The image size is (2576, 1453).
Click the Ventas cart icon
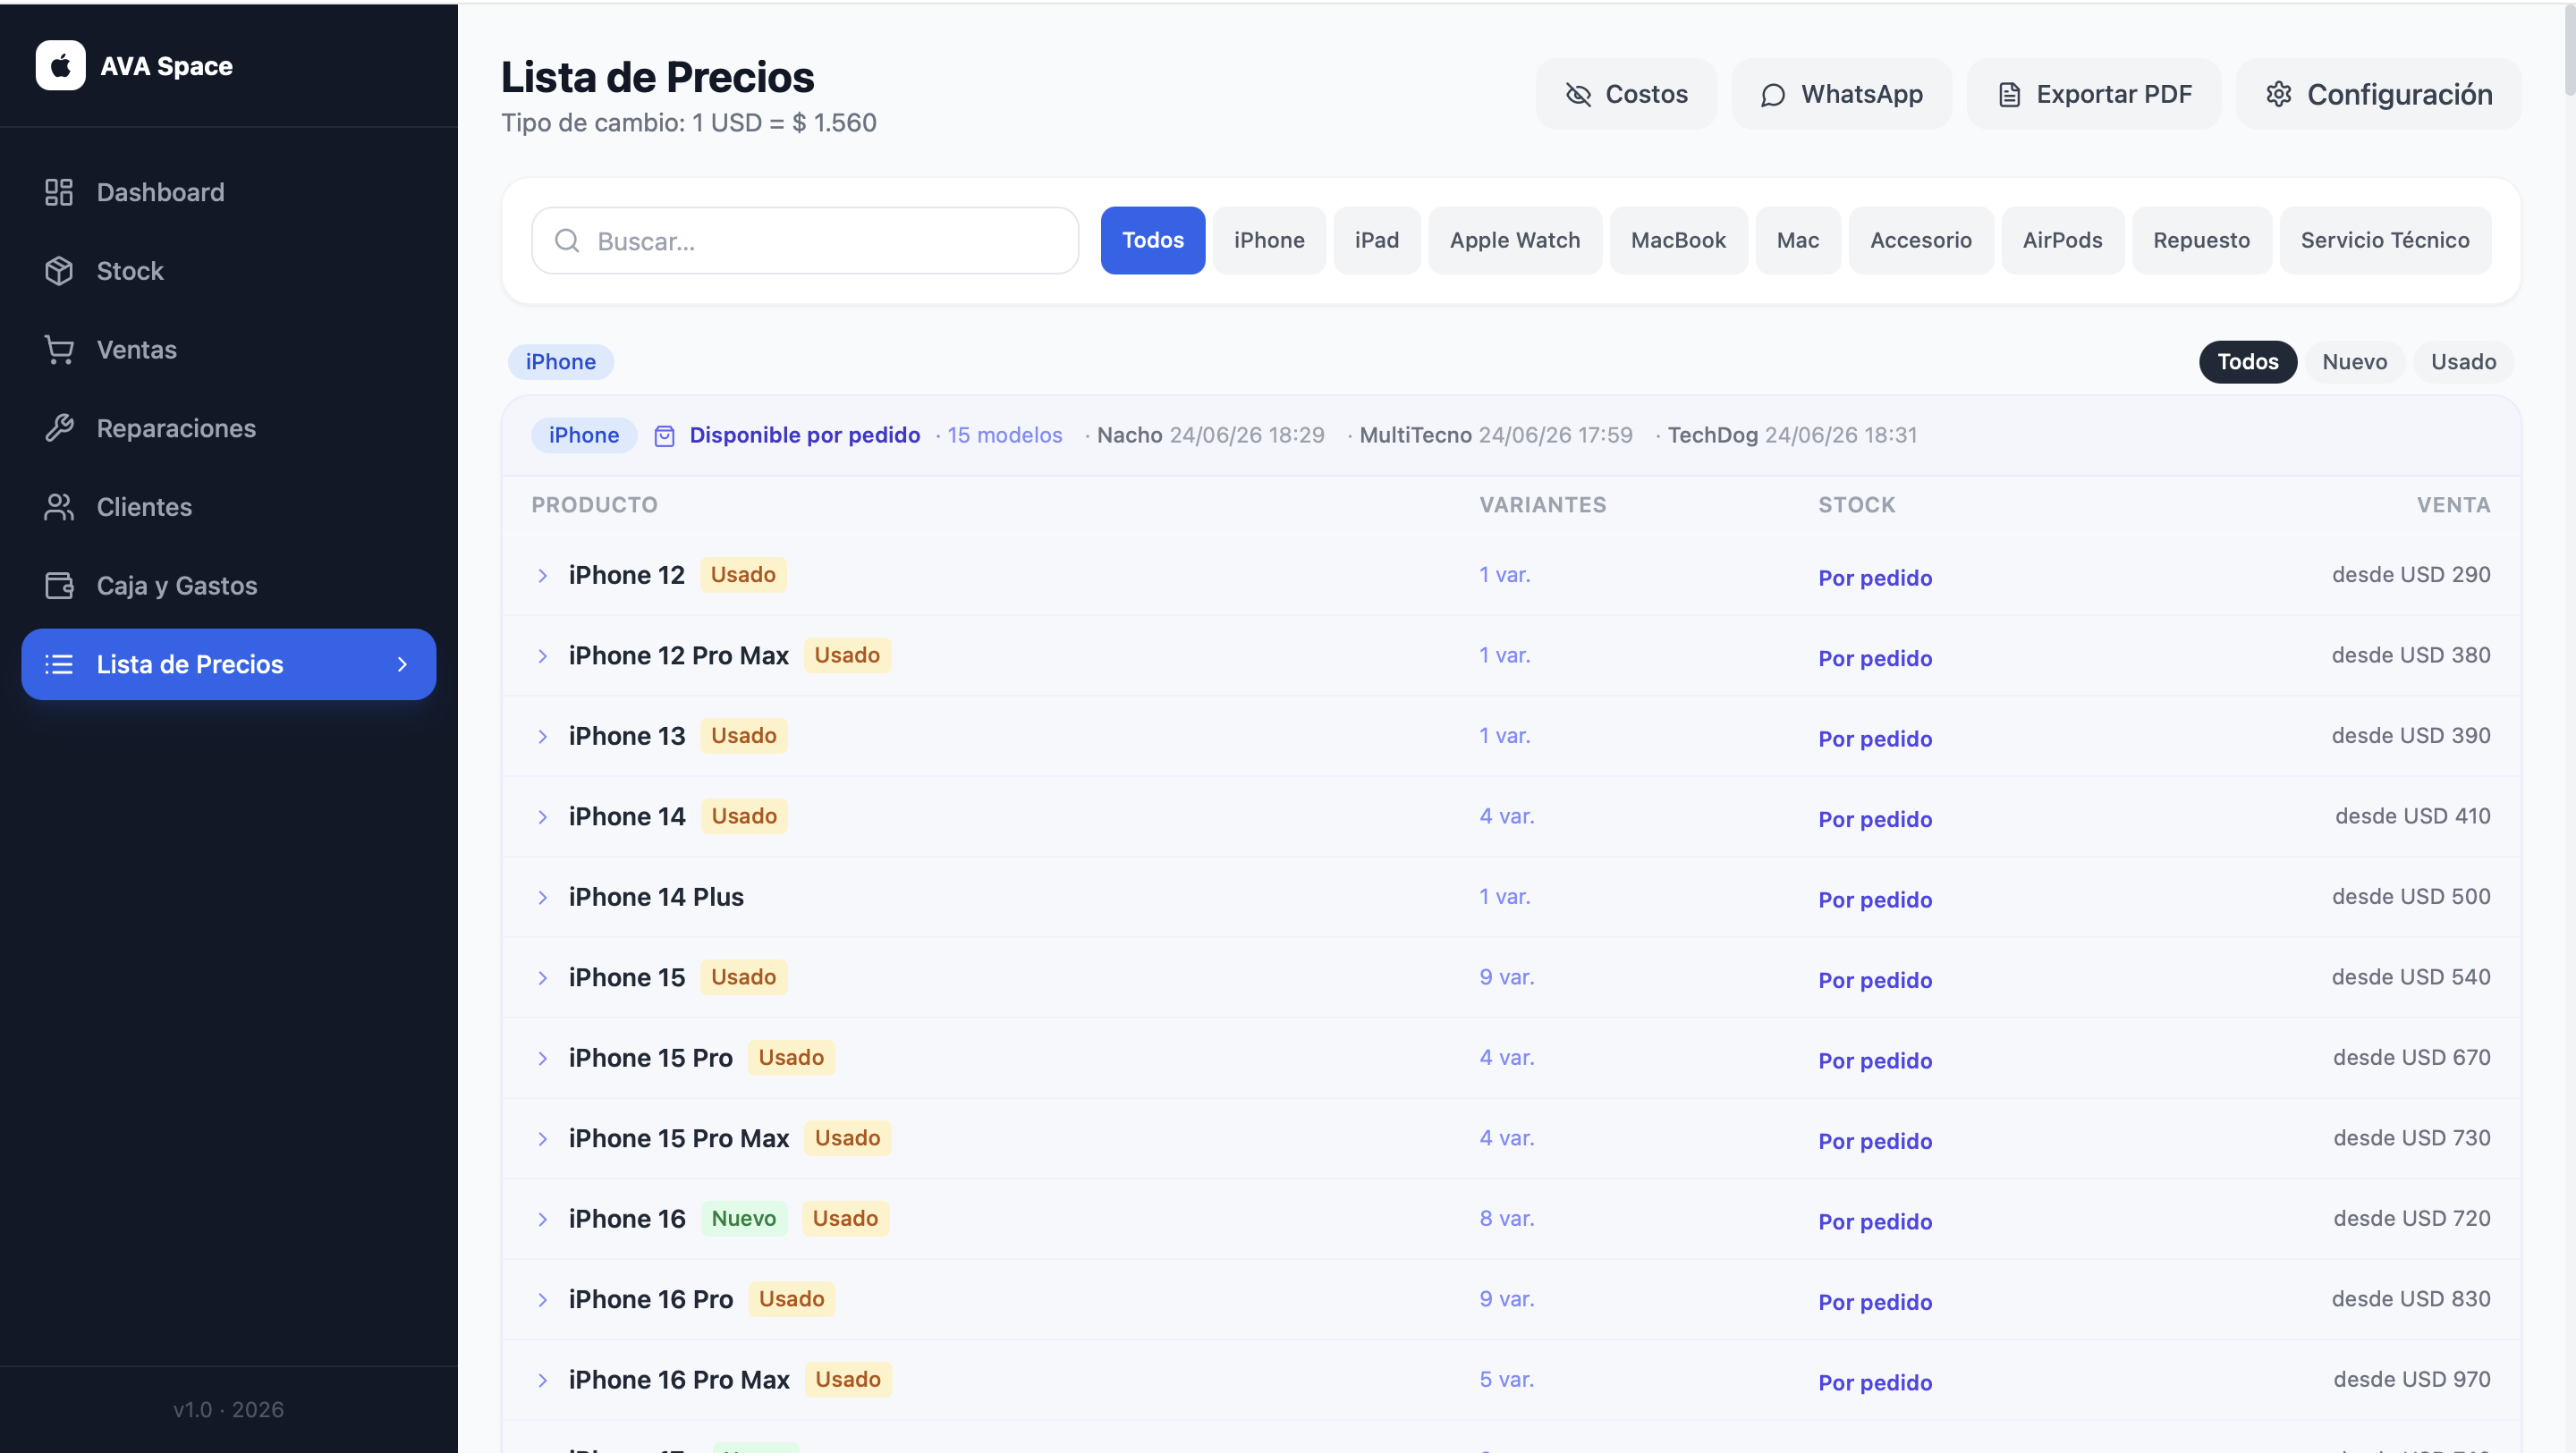coord(59,350)
